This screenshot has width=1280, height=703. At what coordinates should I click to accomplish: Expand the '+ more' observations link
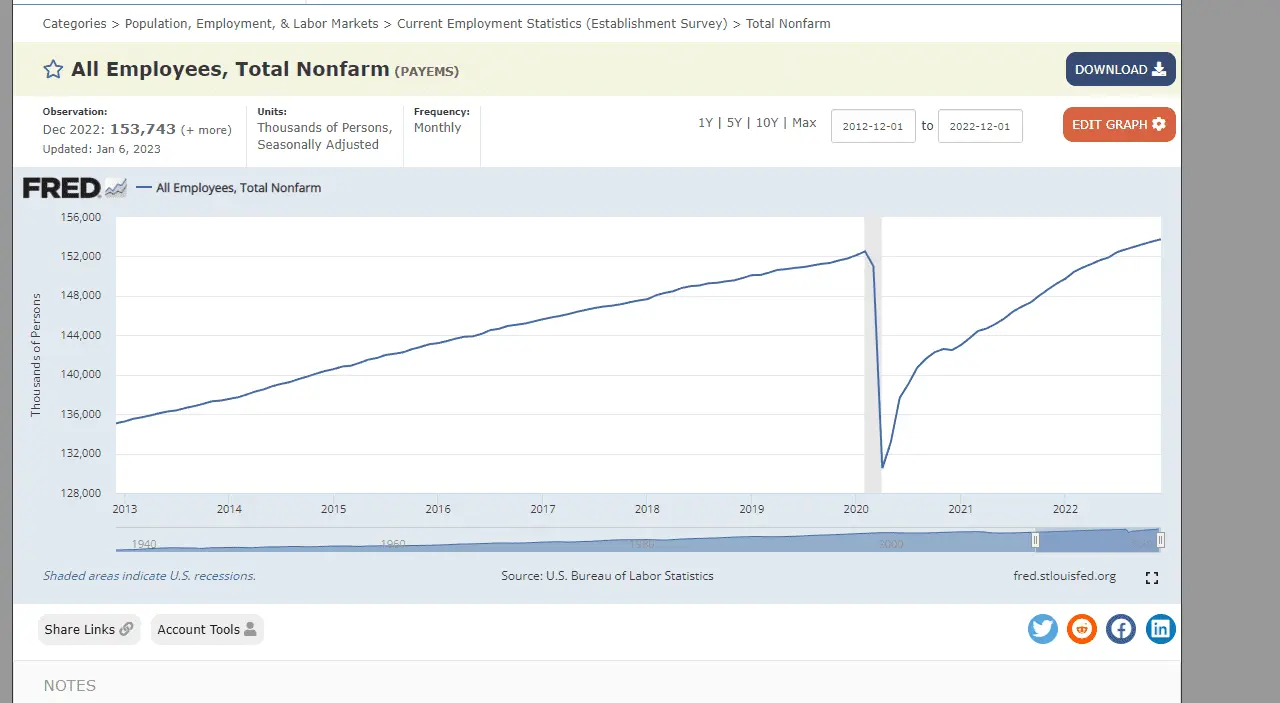206,130
